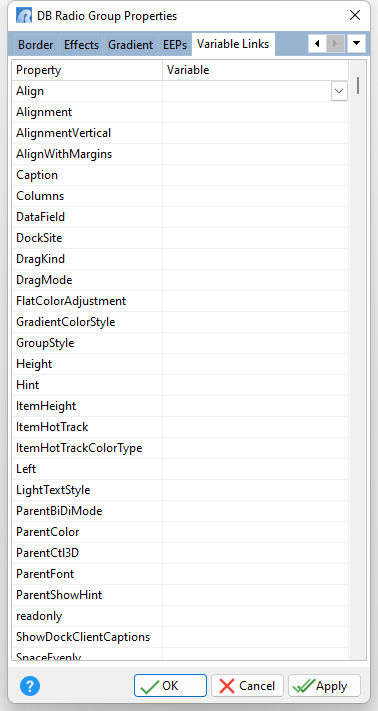Click the Variable column header
This screenshot has width=378, height=711.
(x=255, y=70)
